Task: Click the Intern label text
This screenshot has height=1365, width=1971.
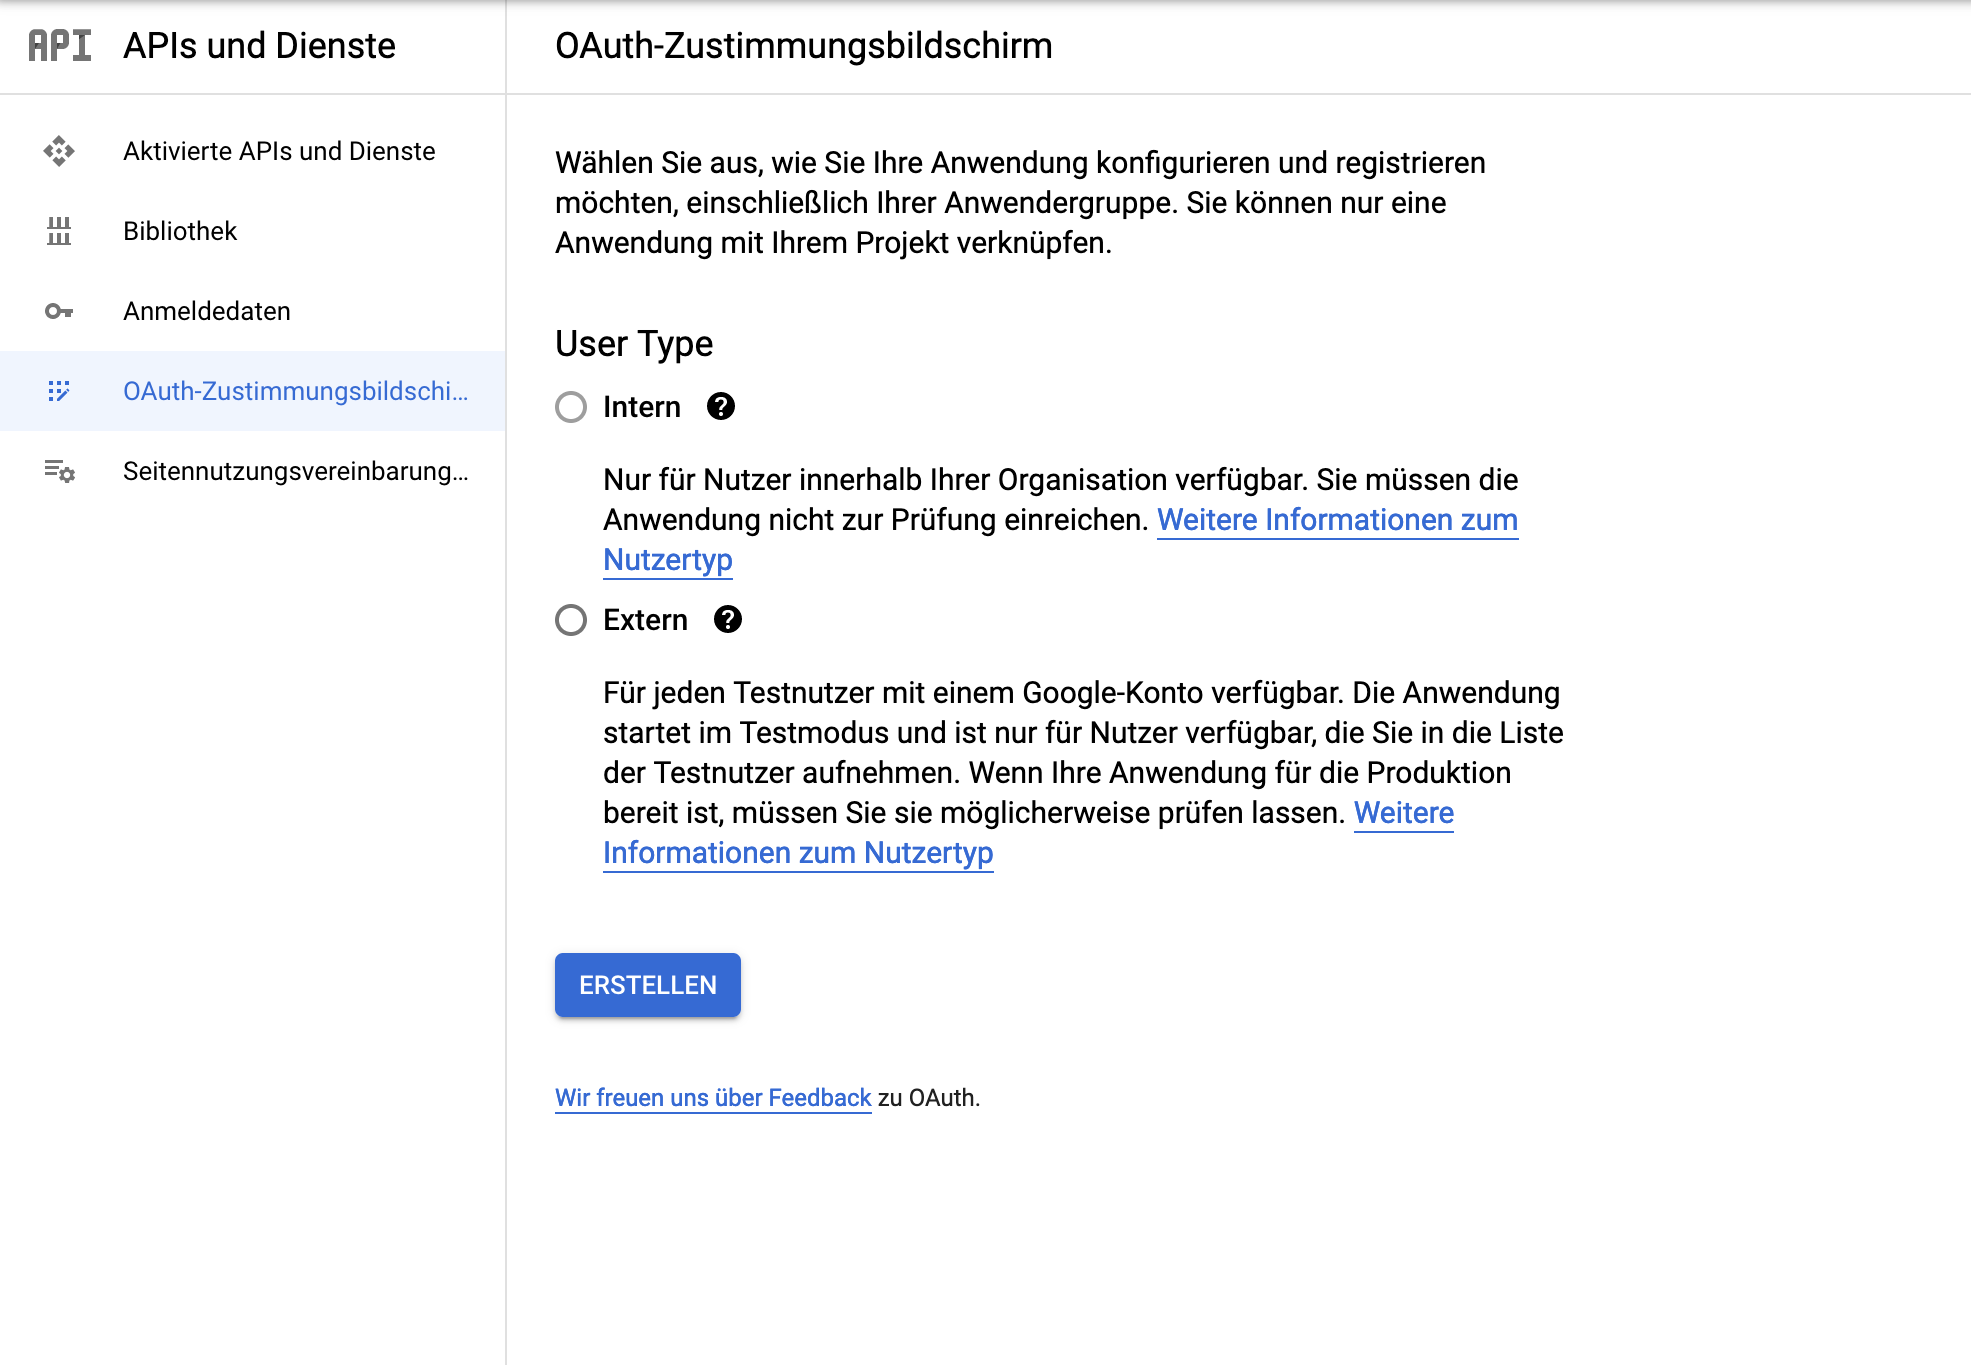Action: (642, 407)
